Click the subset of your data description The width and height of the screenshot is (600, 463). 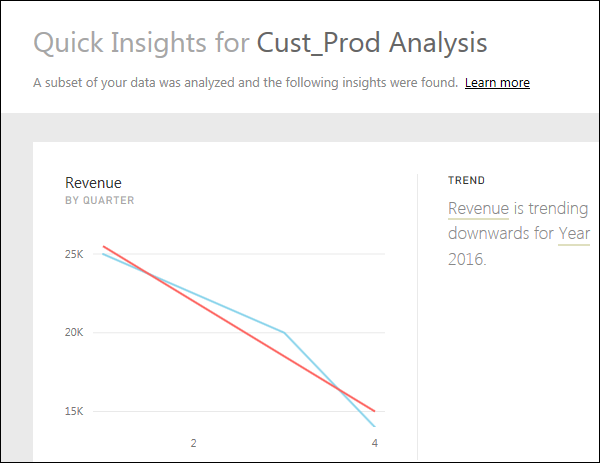click(245, 82)
